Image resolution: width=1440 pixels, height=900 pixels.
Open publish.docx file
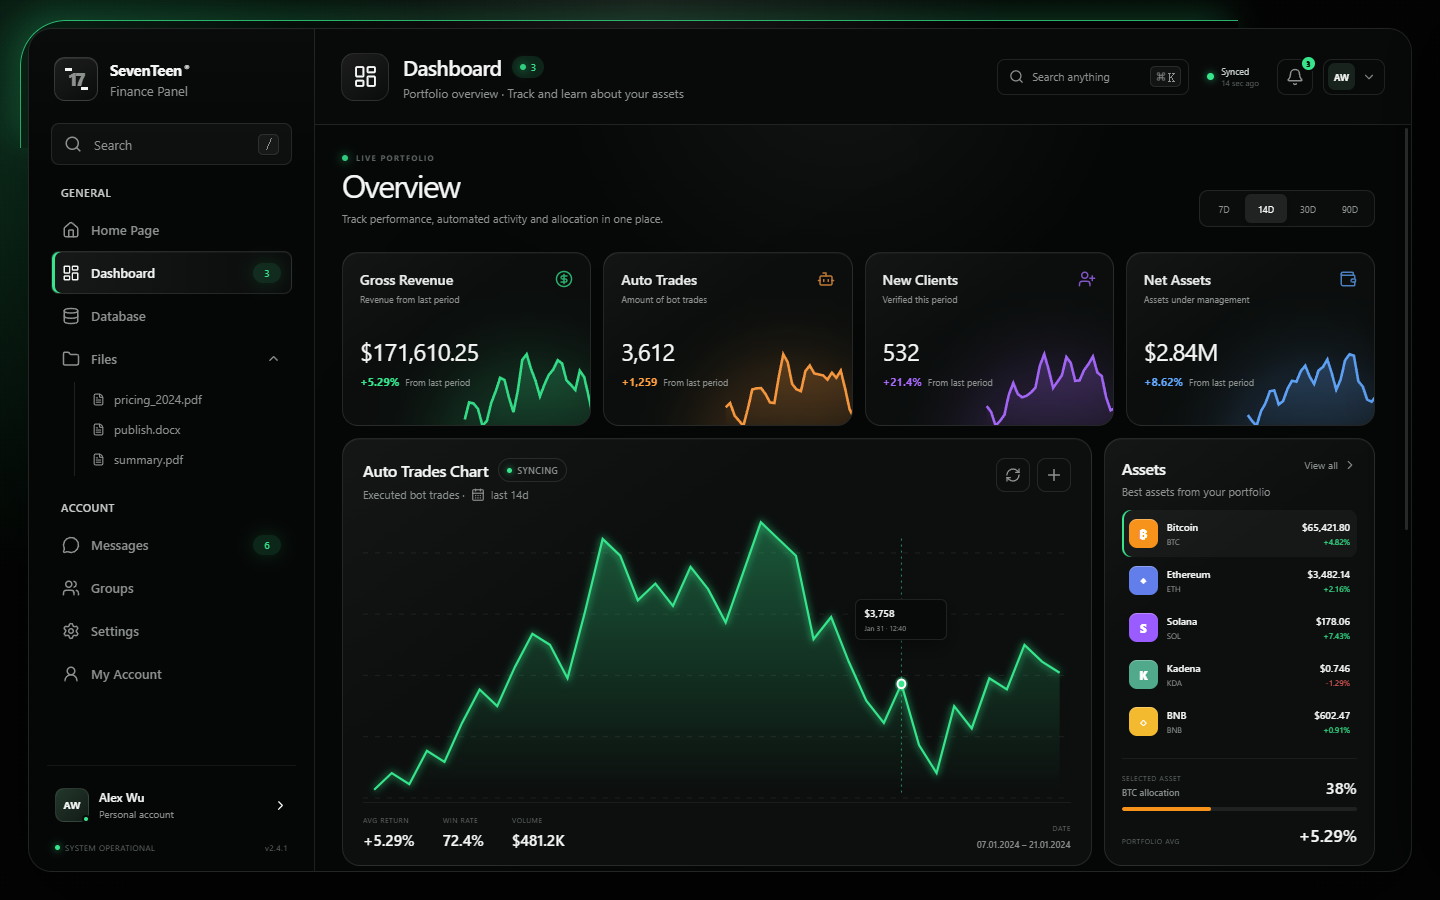point(147,429)
